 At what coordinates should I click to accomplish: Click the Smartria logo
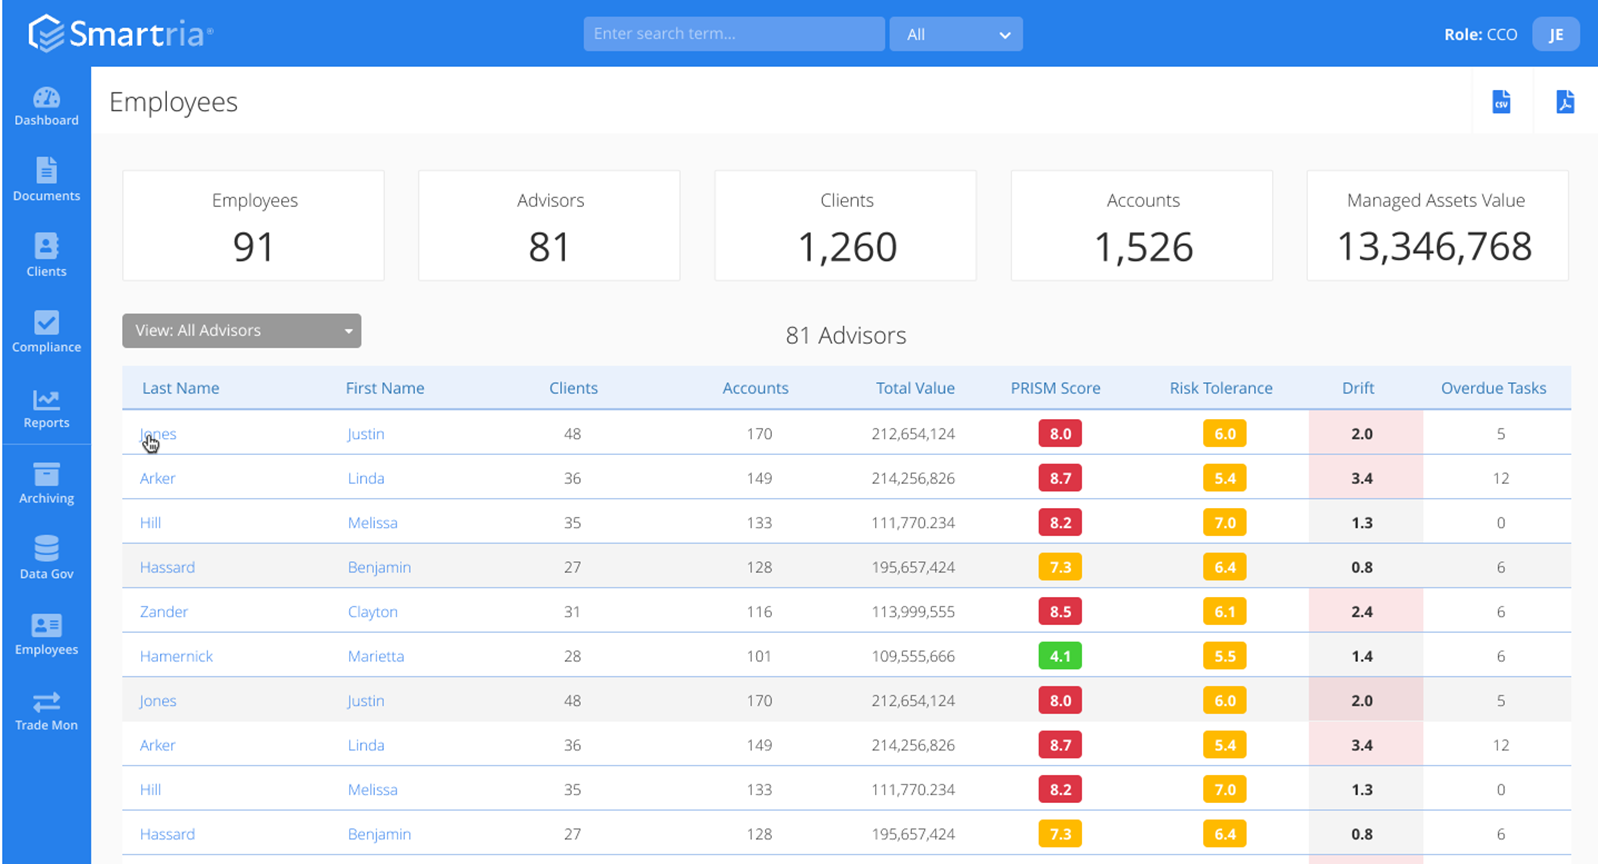point(120,34)
